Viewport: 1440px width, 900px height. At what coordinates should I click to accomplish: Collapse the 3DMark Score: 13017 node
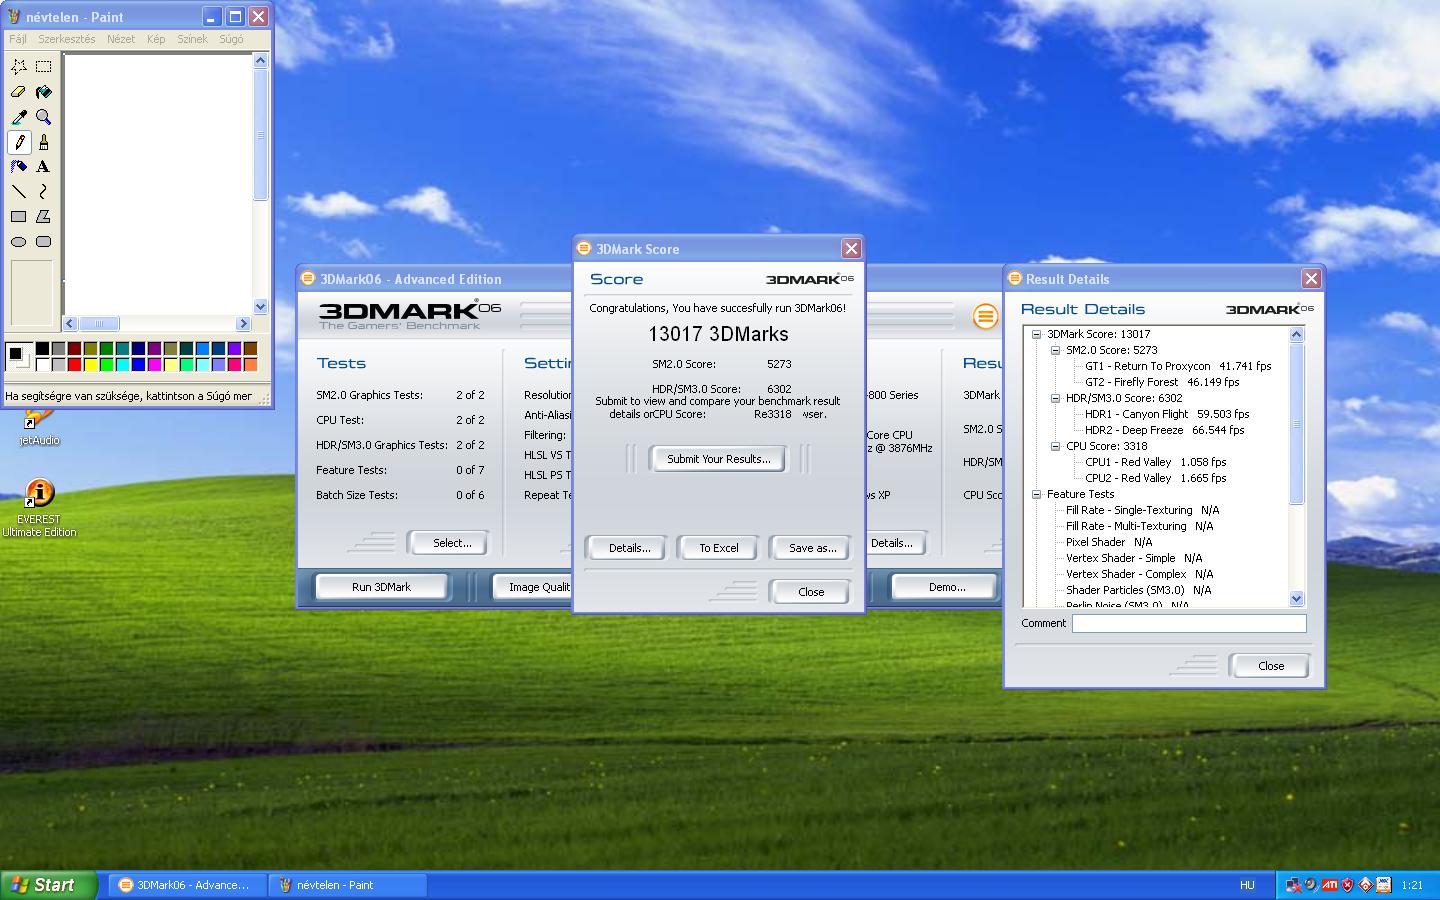[1037, 334]
